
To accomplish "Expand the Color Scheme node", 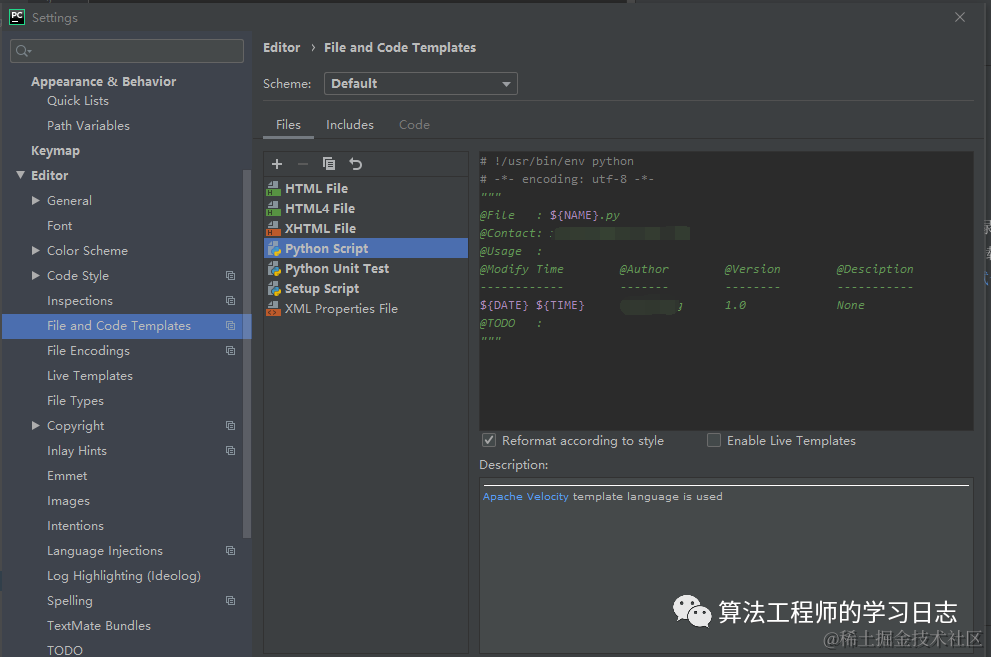I will [x=36, y=251].
